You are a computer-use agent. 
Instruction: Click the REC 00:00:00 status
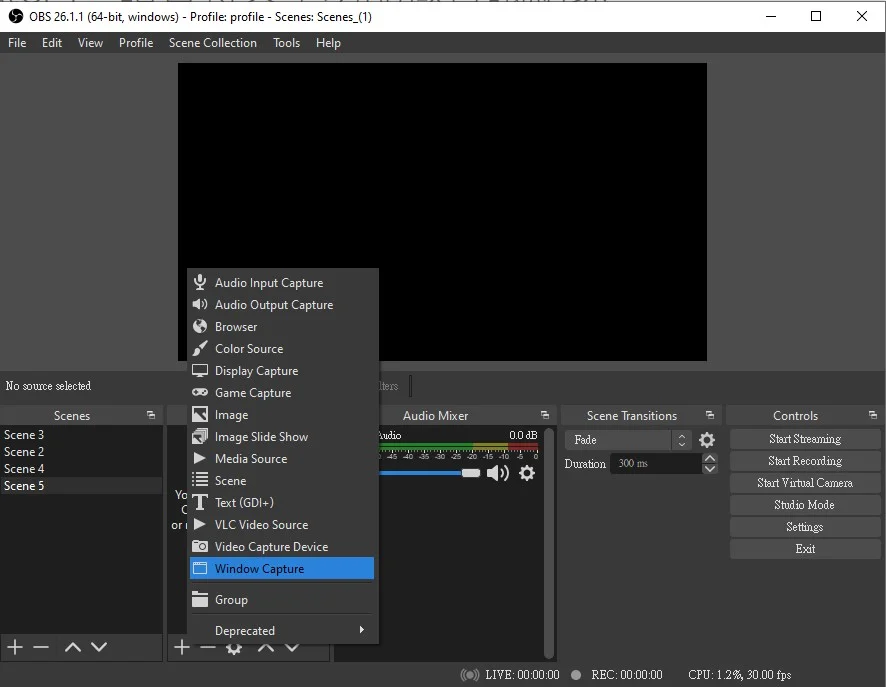click(x=627, y=675)
